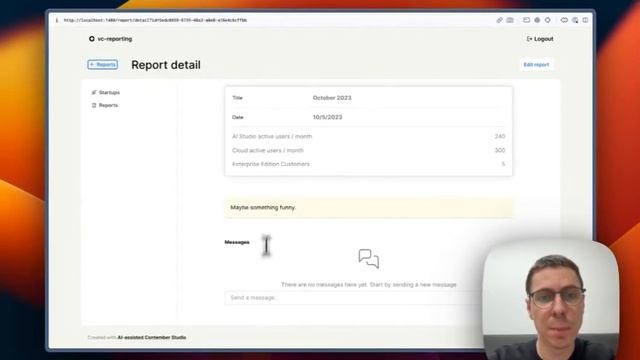The width and height of the screenshot is (640, 360).
Task: Go back using the Reports button
Action: pos(102,64)
